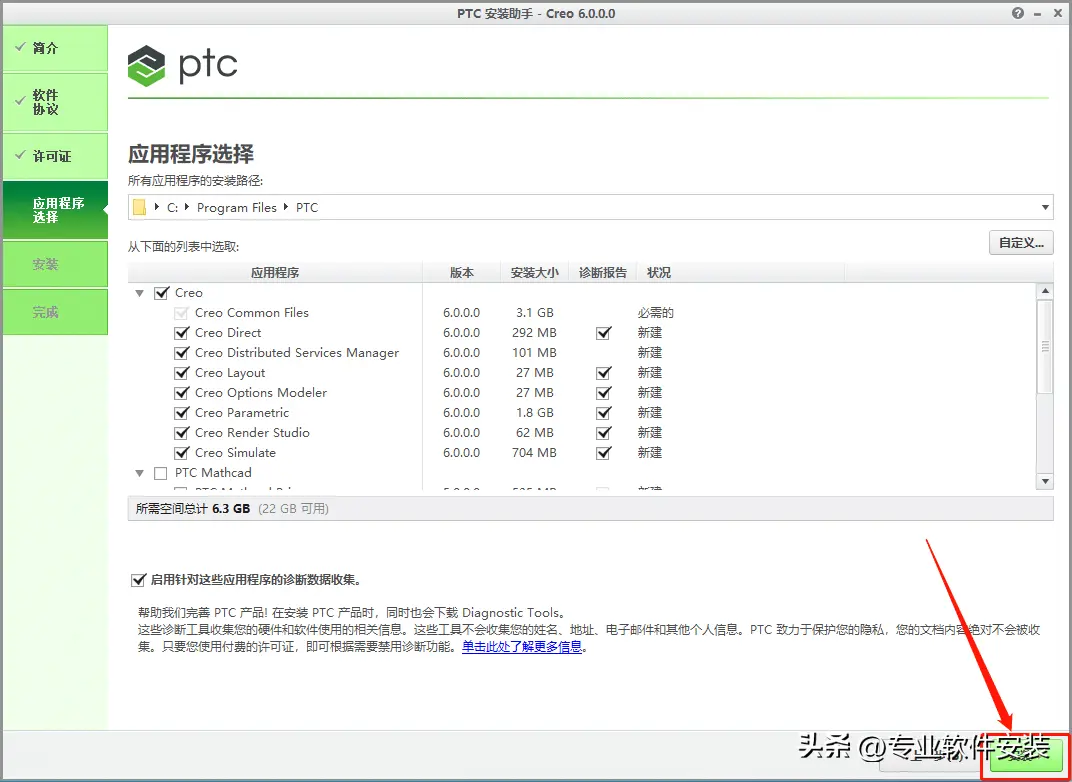Open the install path dropdown arrow
The image size is (1072, 782).
(1045, 208)
